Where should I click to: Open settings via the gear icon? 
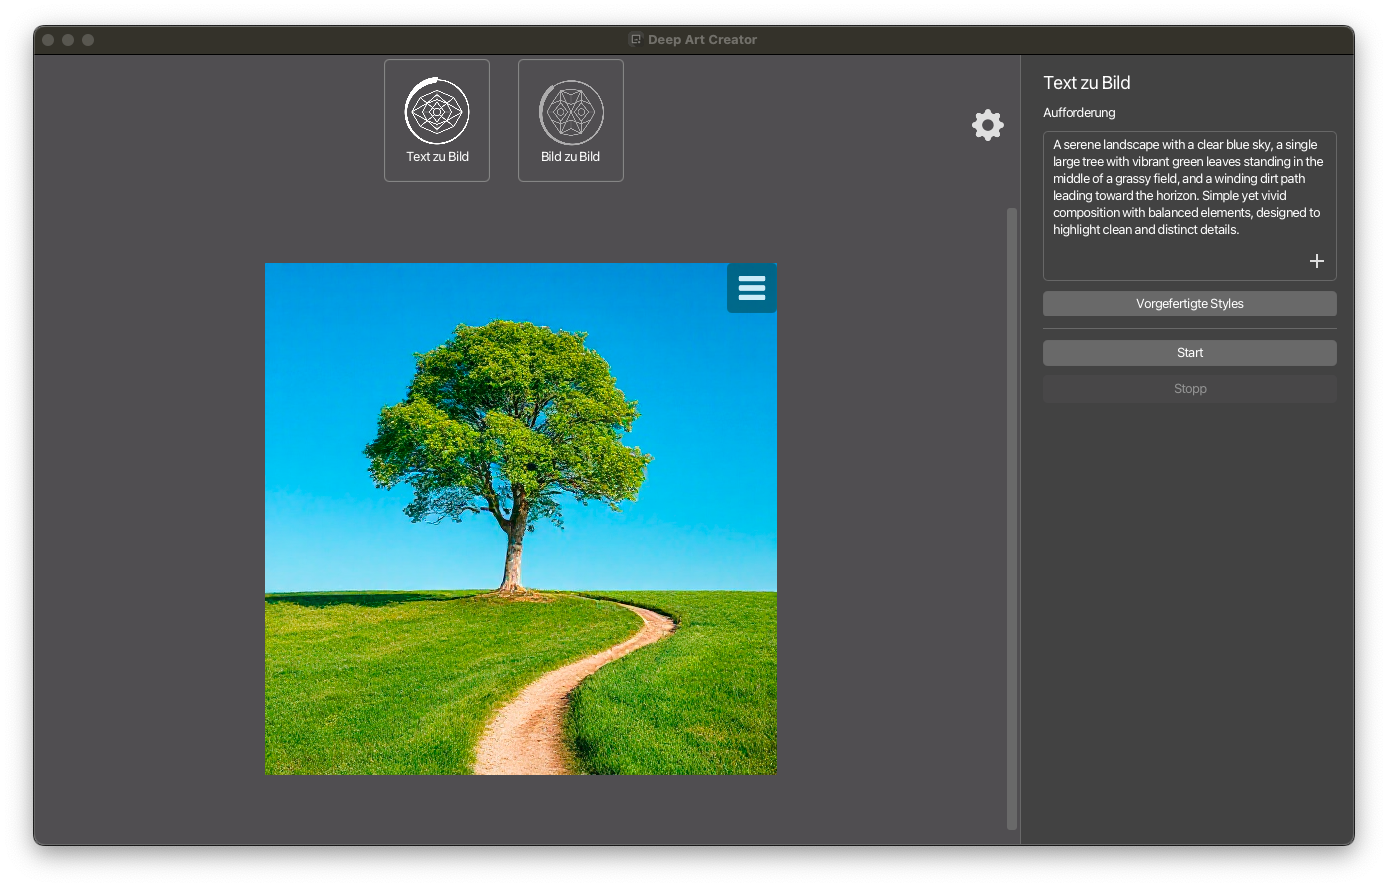click(x=987, y=125)
